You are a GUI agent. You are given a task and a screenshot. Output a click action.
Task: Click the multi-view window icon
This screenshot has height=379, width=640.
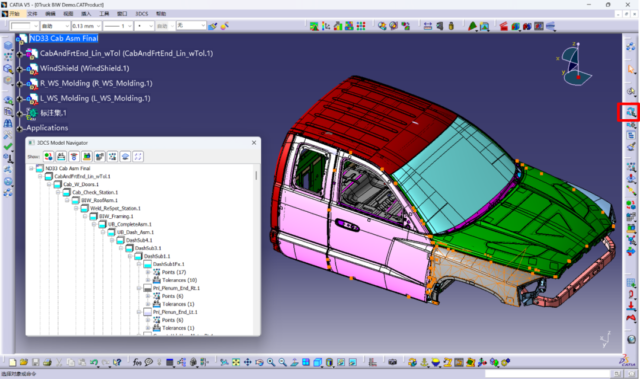pyautogui.click(x=306, y=362)
